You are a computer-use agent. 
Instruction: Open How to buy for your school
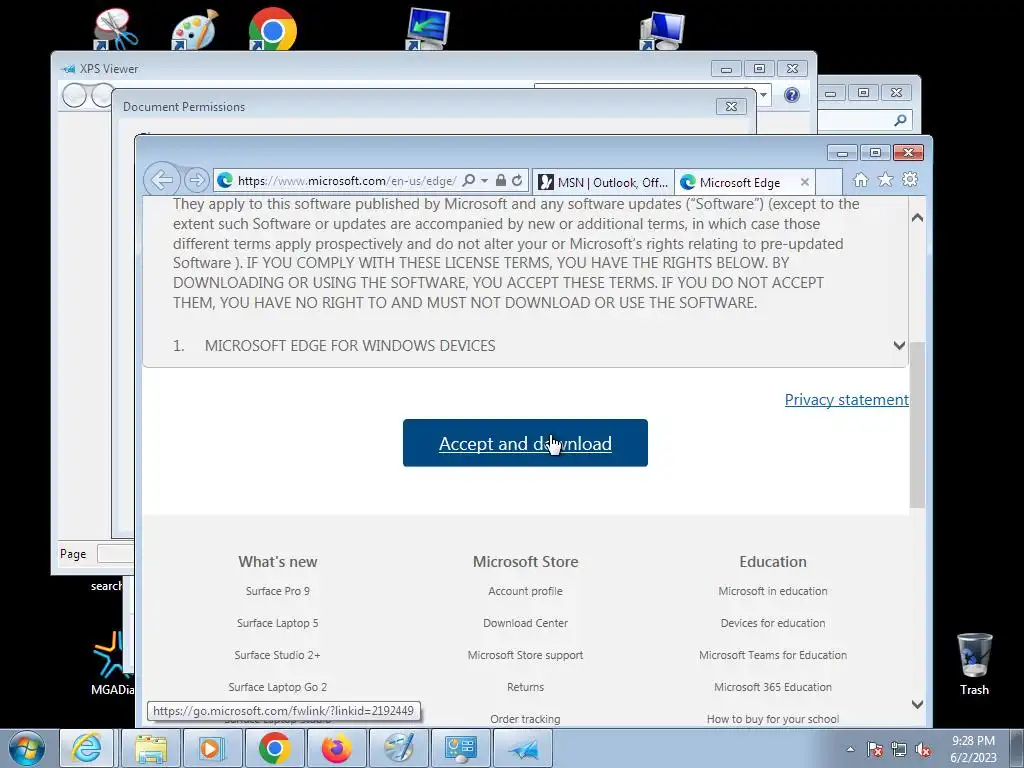(773, 719)
